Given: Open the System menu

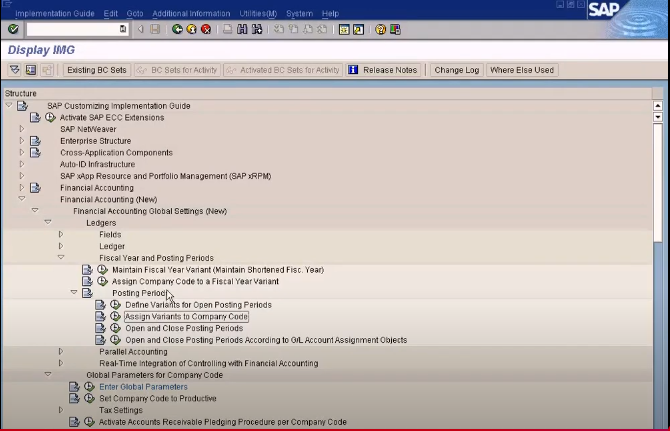Looking at the screenshot, I should tap(299, 14).
